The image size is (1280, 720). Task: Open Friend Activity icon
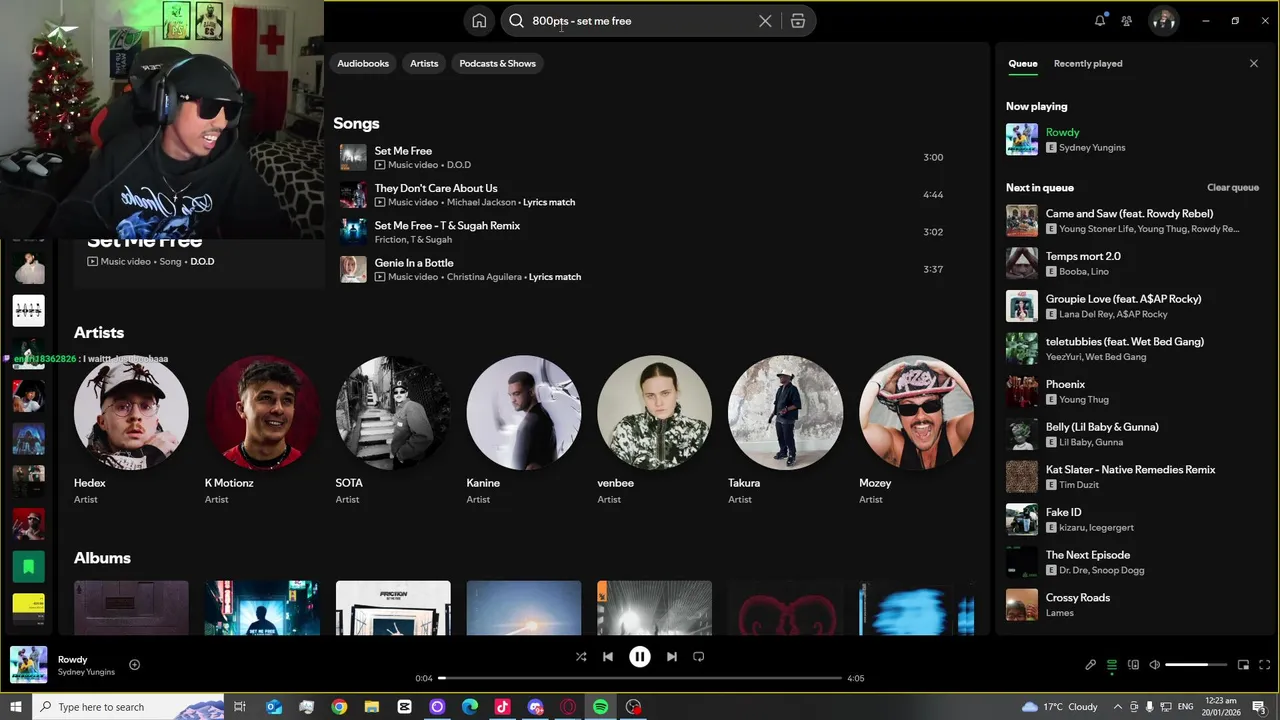pos(1127,21)
